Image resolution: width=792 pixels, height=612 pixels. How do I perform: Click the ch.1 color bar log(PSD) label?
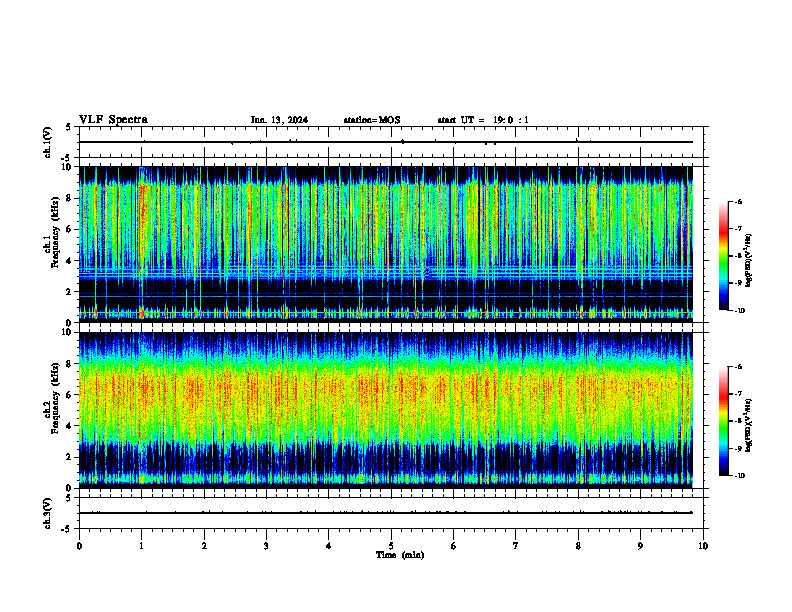[749, 260]
